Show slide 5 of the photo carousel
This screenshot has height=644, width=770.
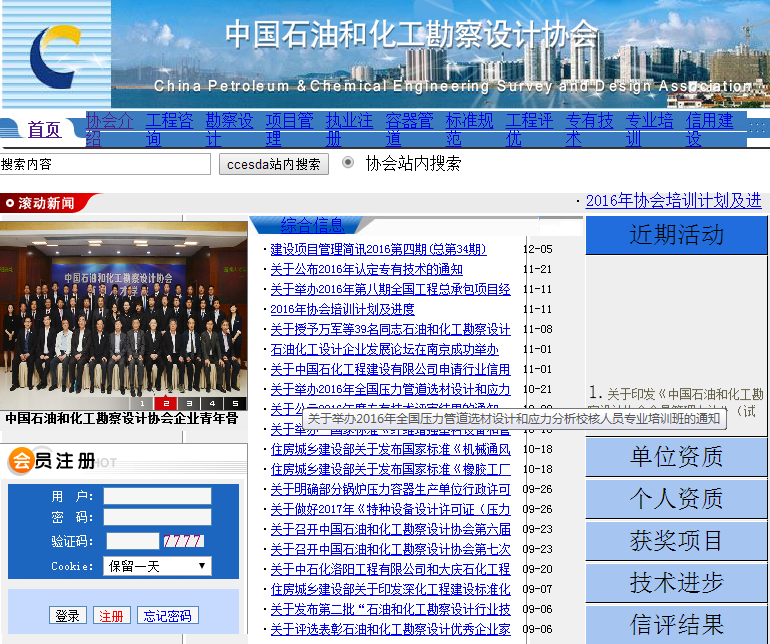(235, 403)
